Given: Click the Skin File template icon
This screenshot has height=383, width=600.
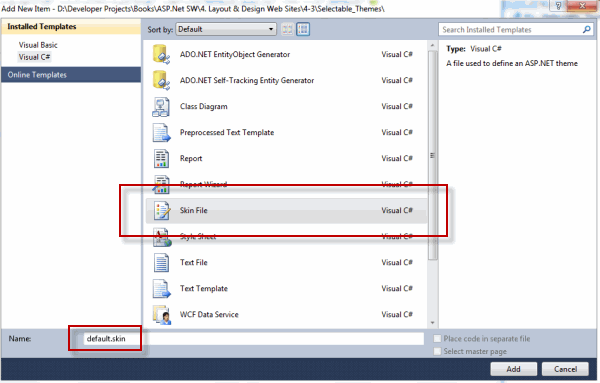Looking at the screenshot, I should click(x=161, y=210).
